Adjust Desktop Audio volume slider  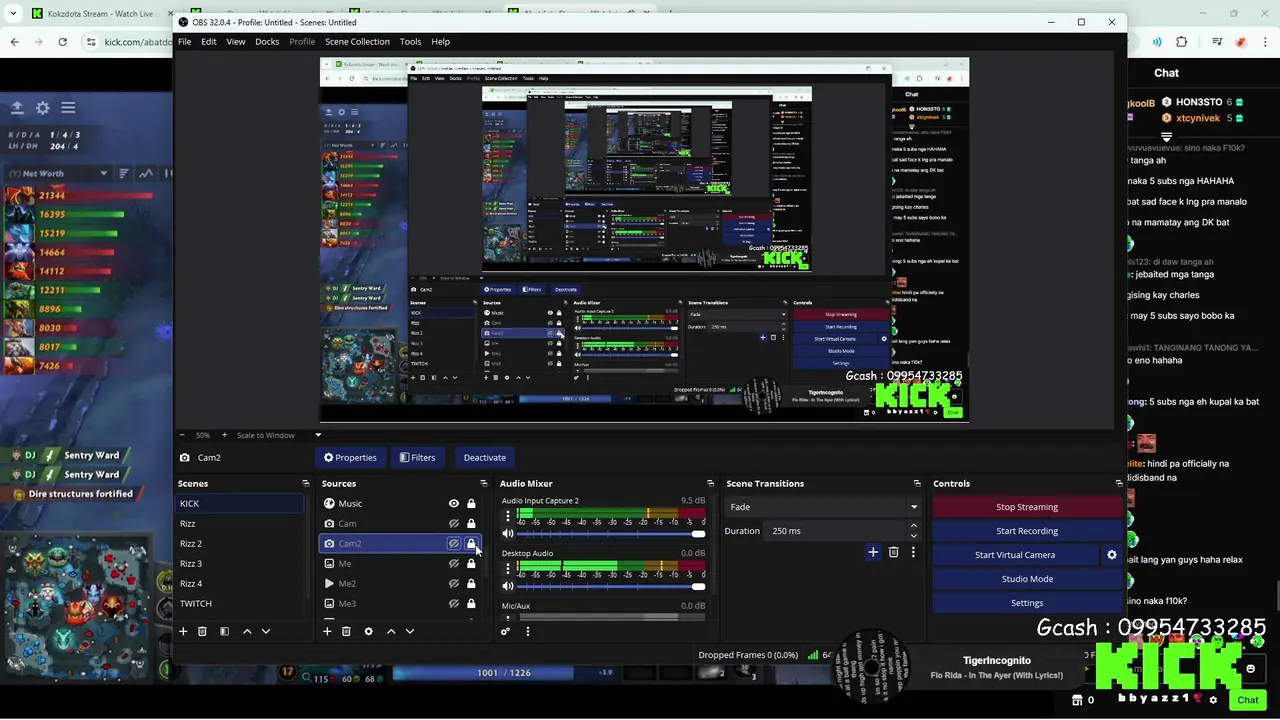[x=611, y=586]
